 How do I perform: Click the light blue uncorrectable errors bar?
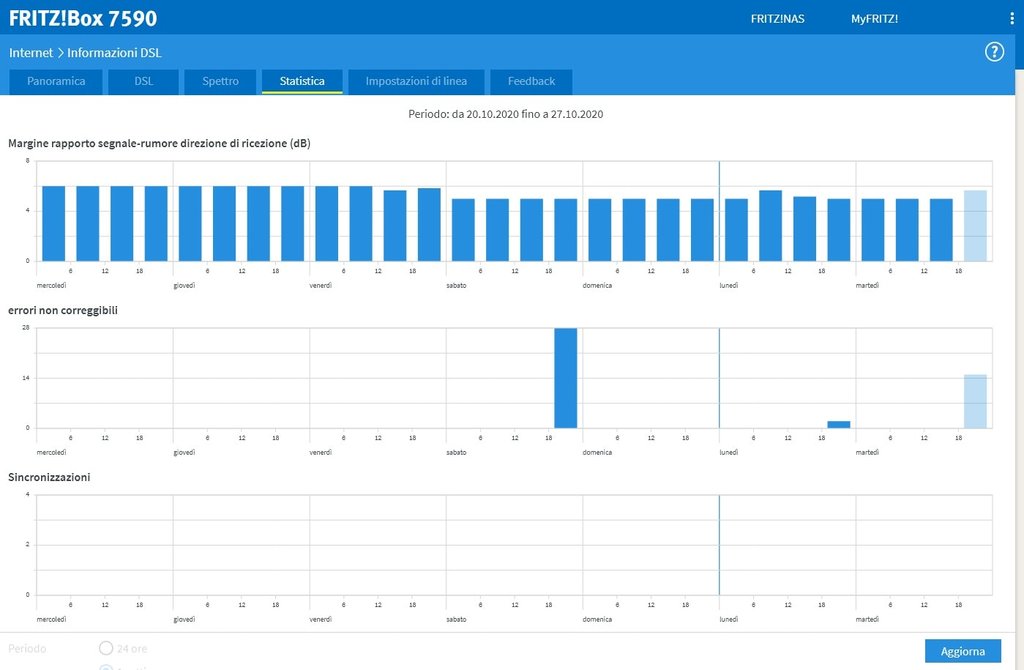(975, 401)
